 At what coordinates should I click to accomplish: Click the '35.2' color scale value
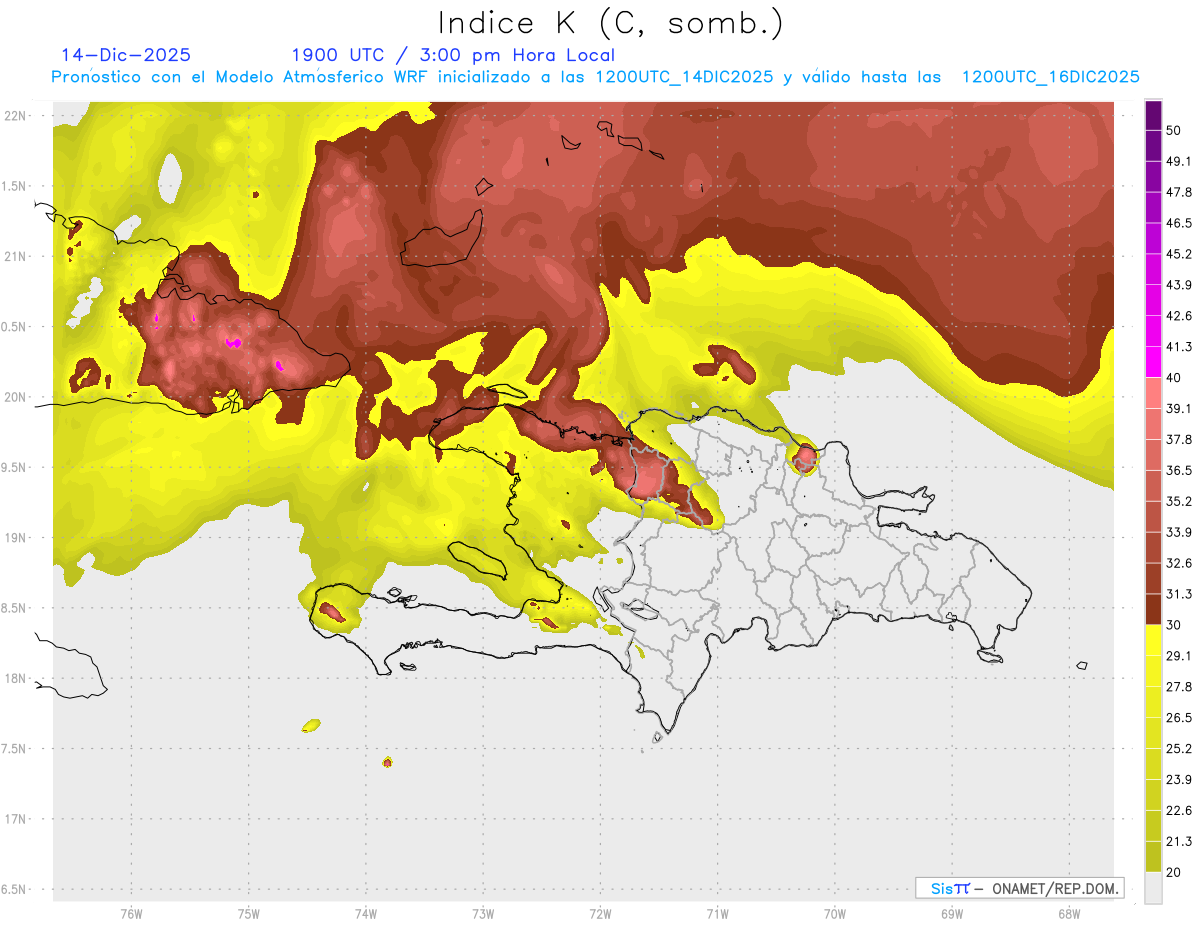click(x=1178, y=501)
